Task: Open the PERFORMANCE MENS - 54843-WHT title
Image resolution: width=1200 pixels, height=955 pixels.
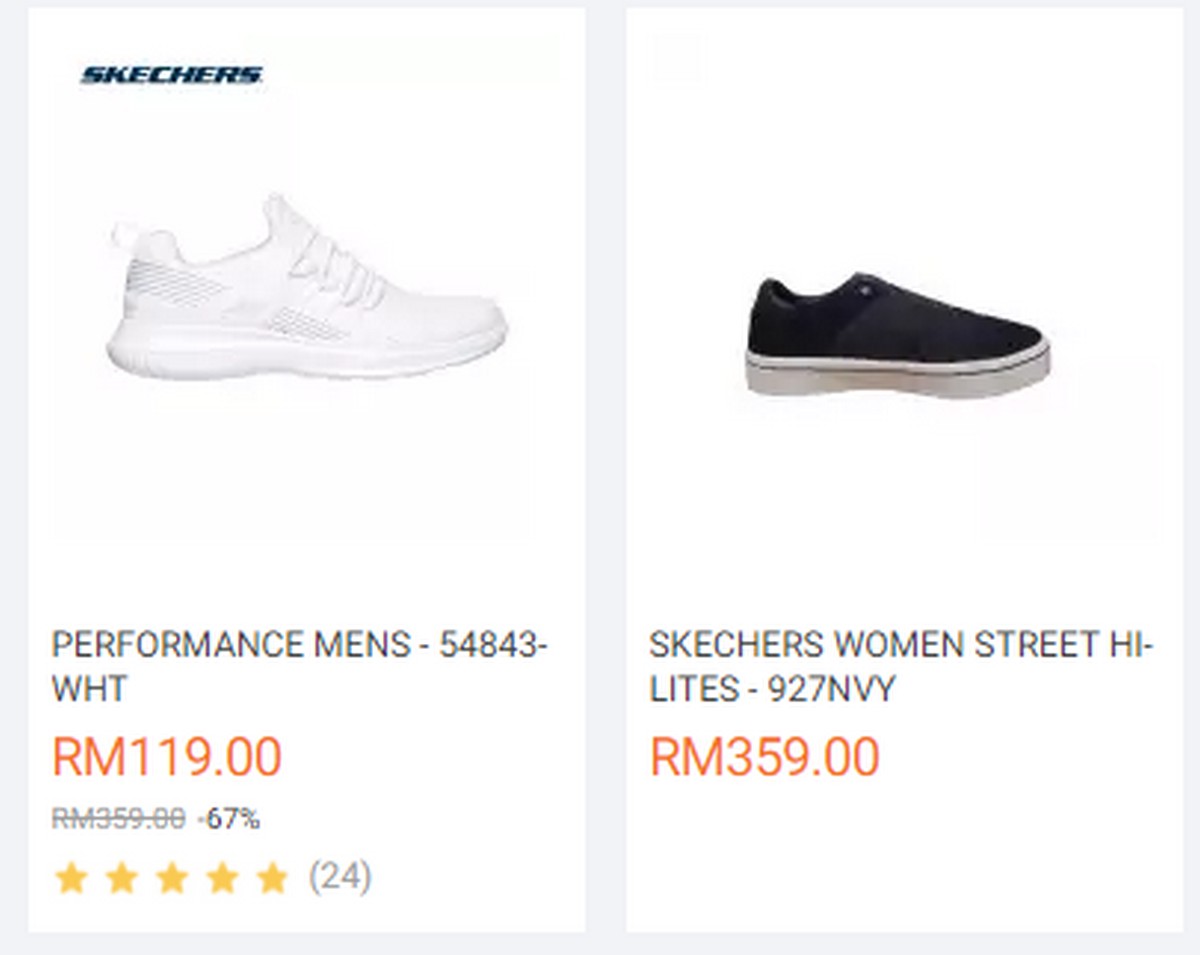Action: coord(299,666)
